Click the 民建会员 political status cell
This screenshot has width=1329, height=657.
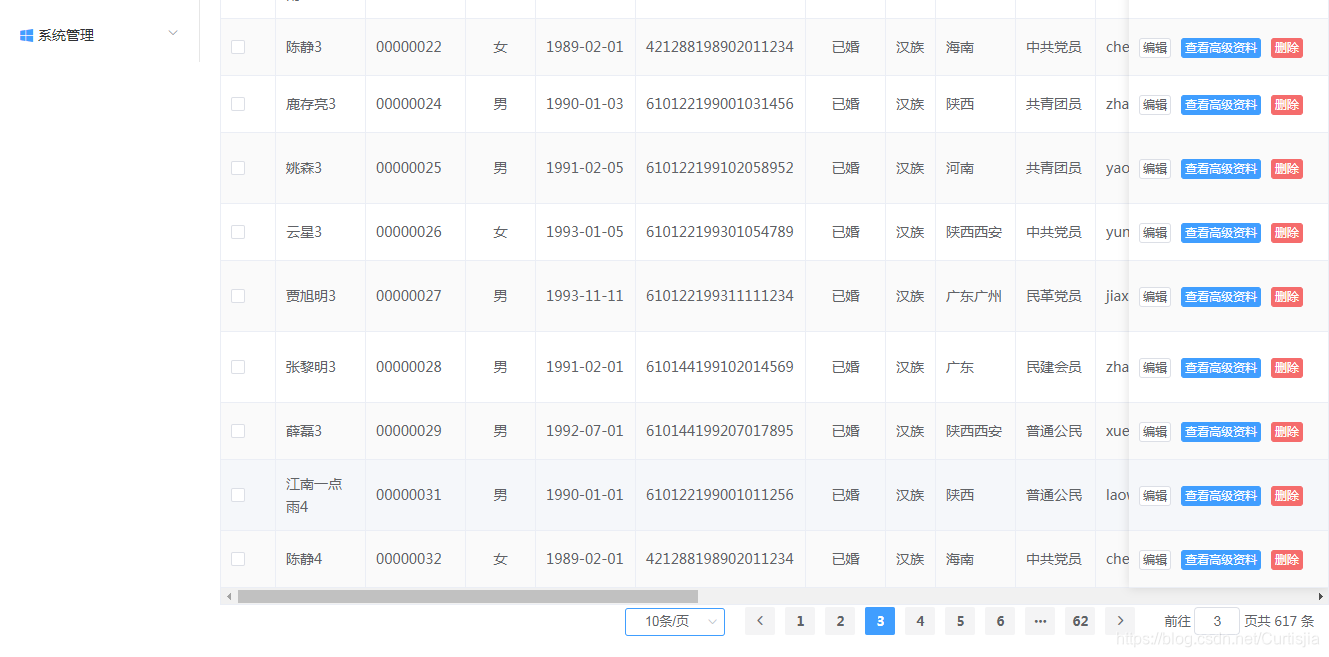click(1054, 367)
